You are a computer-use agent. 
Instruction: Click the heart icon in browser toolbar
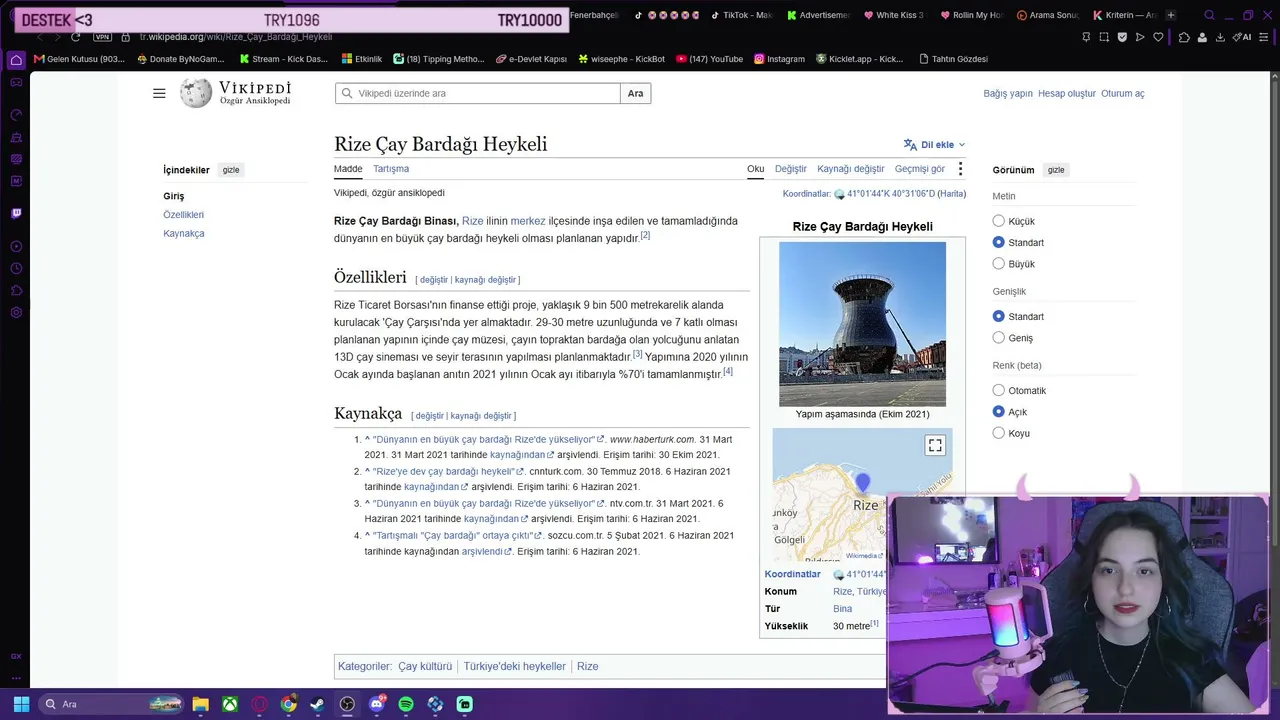[1158, 37]
